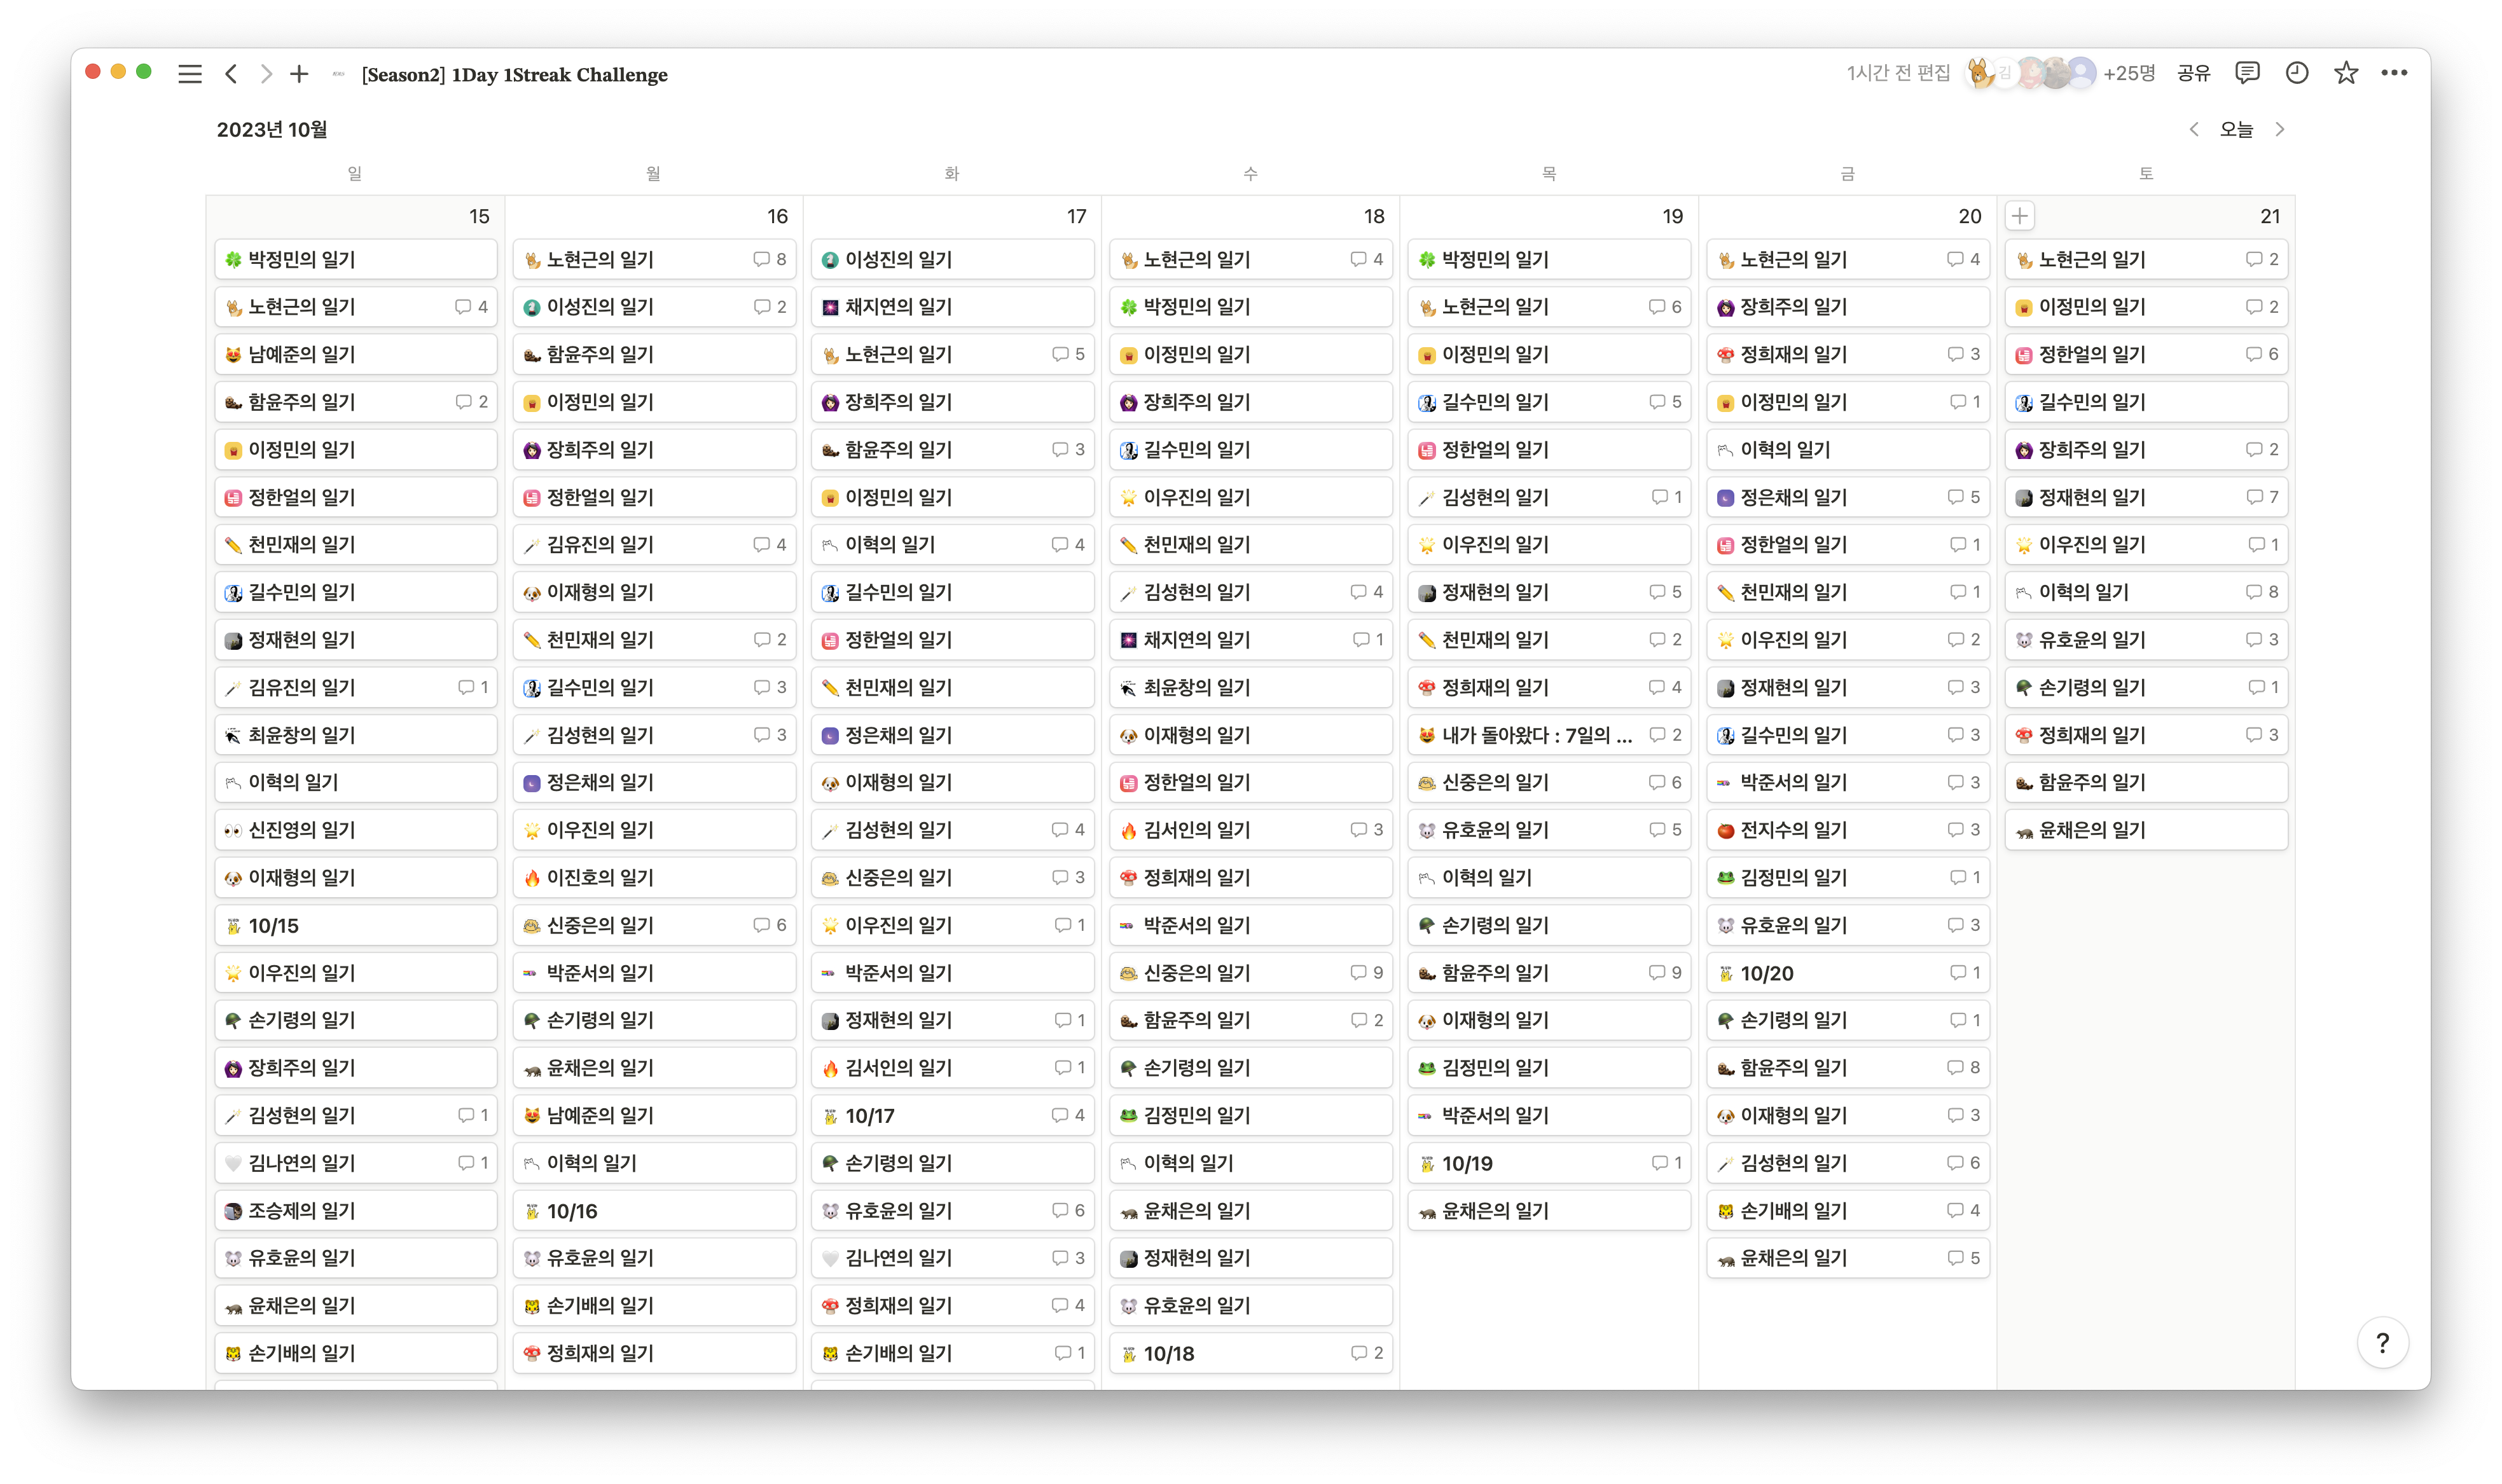Show the +25명 collaborators list
Viewport: 2502px width, 1484px height.
coord(2128,73)
